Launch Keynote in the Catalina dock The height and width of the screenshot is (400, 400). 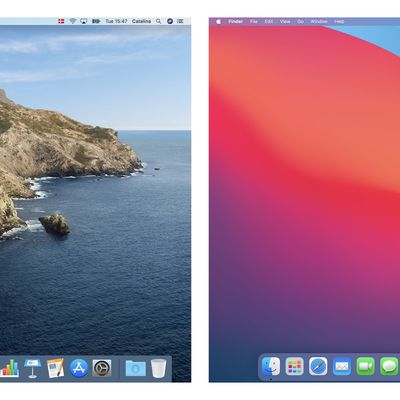(x=32, y=368)
